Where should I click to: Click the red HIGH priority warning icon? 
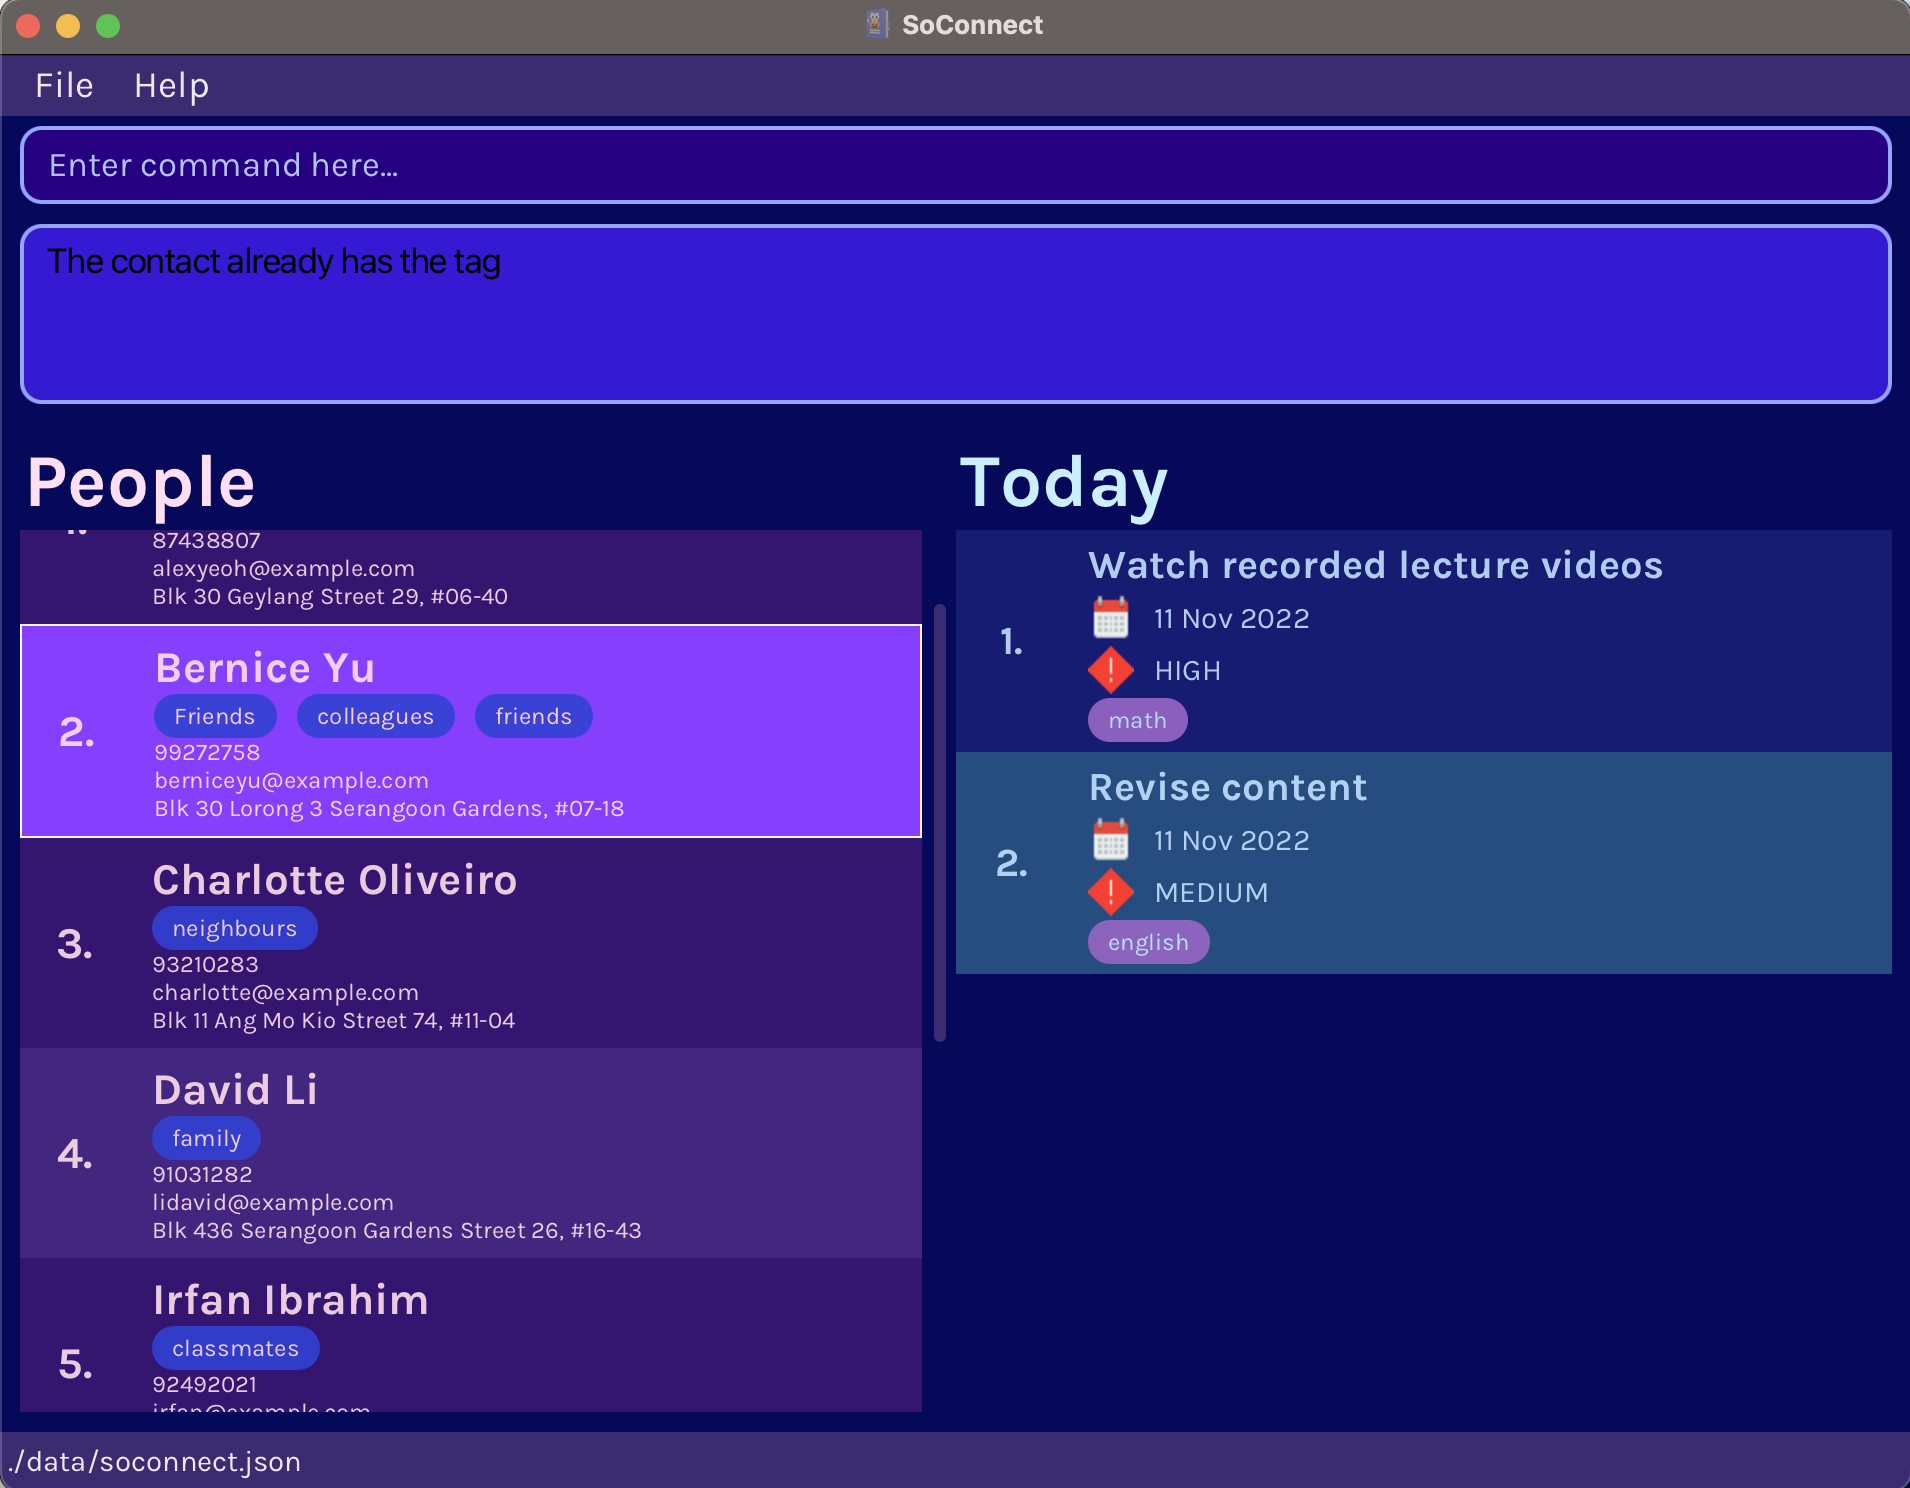point(1110,670)
